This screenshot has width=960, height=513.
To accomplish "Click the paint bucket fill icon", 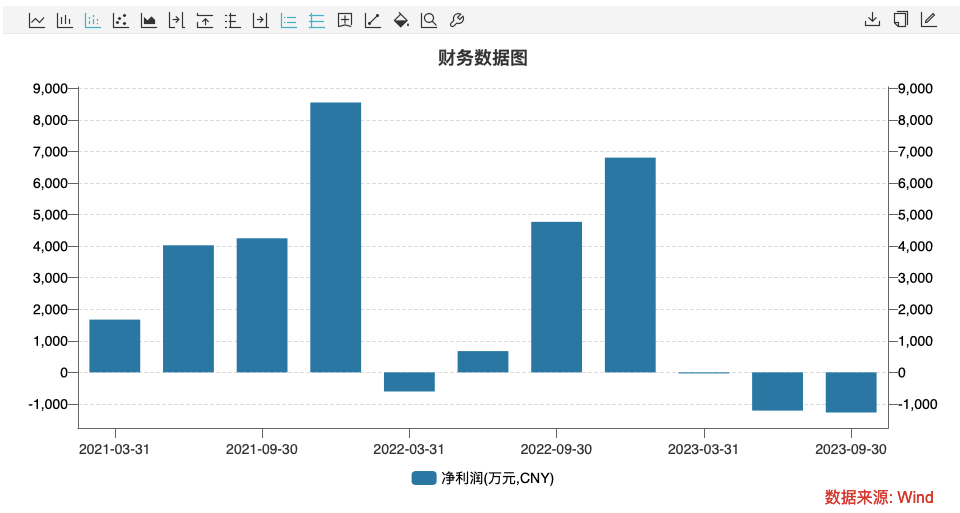I will coord(401,20).
